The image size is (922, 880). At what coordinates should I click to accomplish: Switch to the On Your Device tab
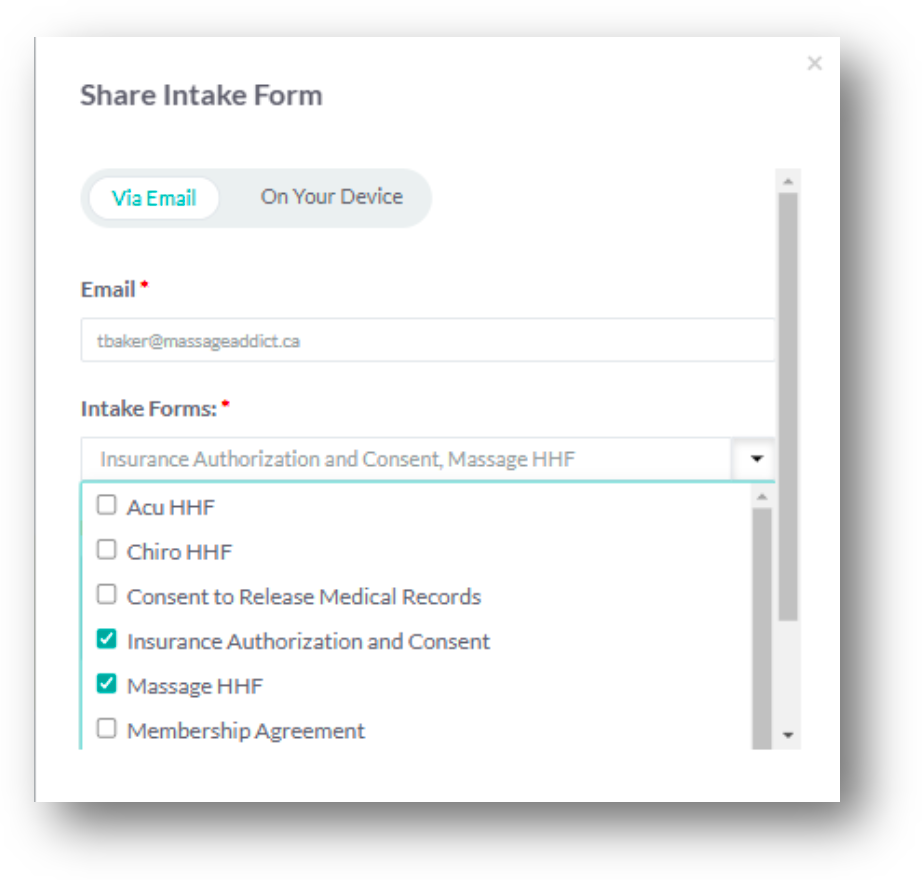pos(331,197)
